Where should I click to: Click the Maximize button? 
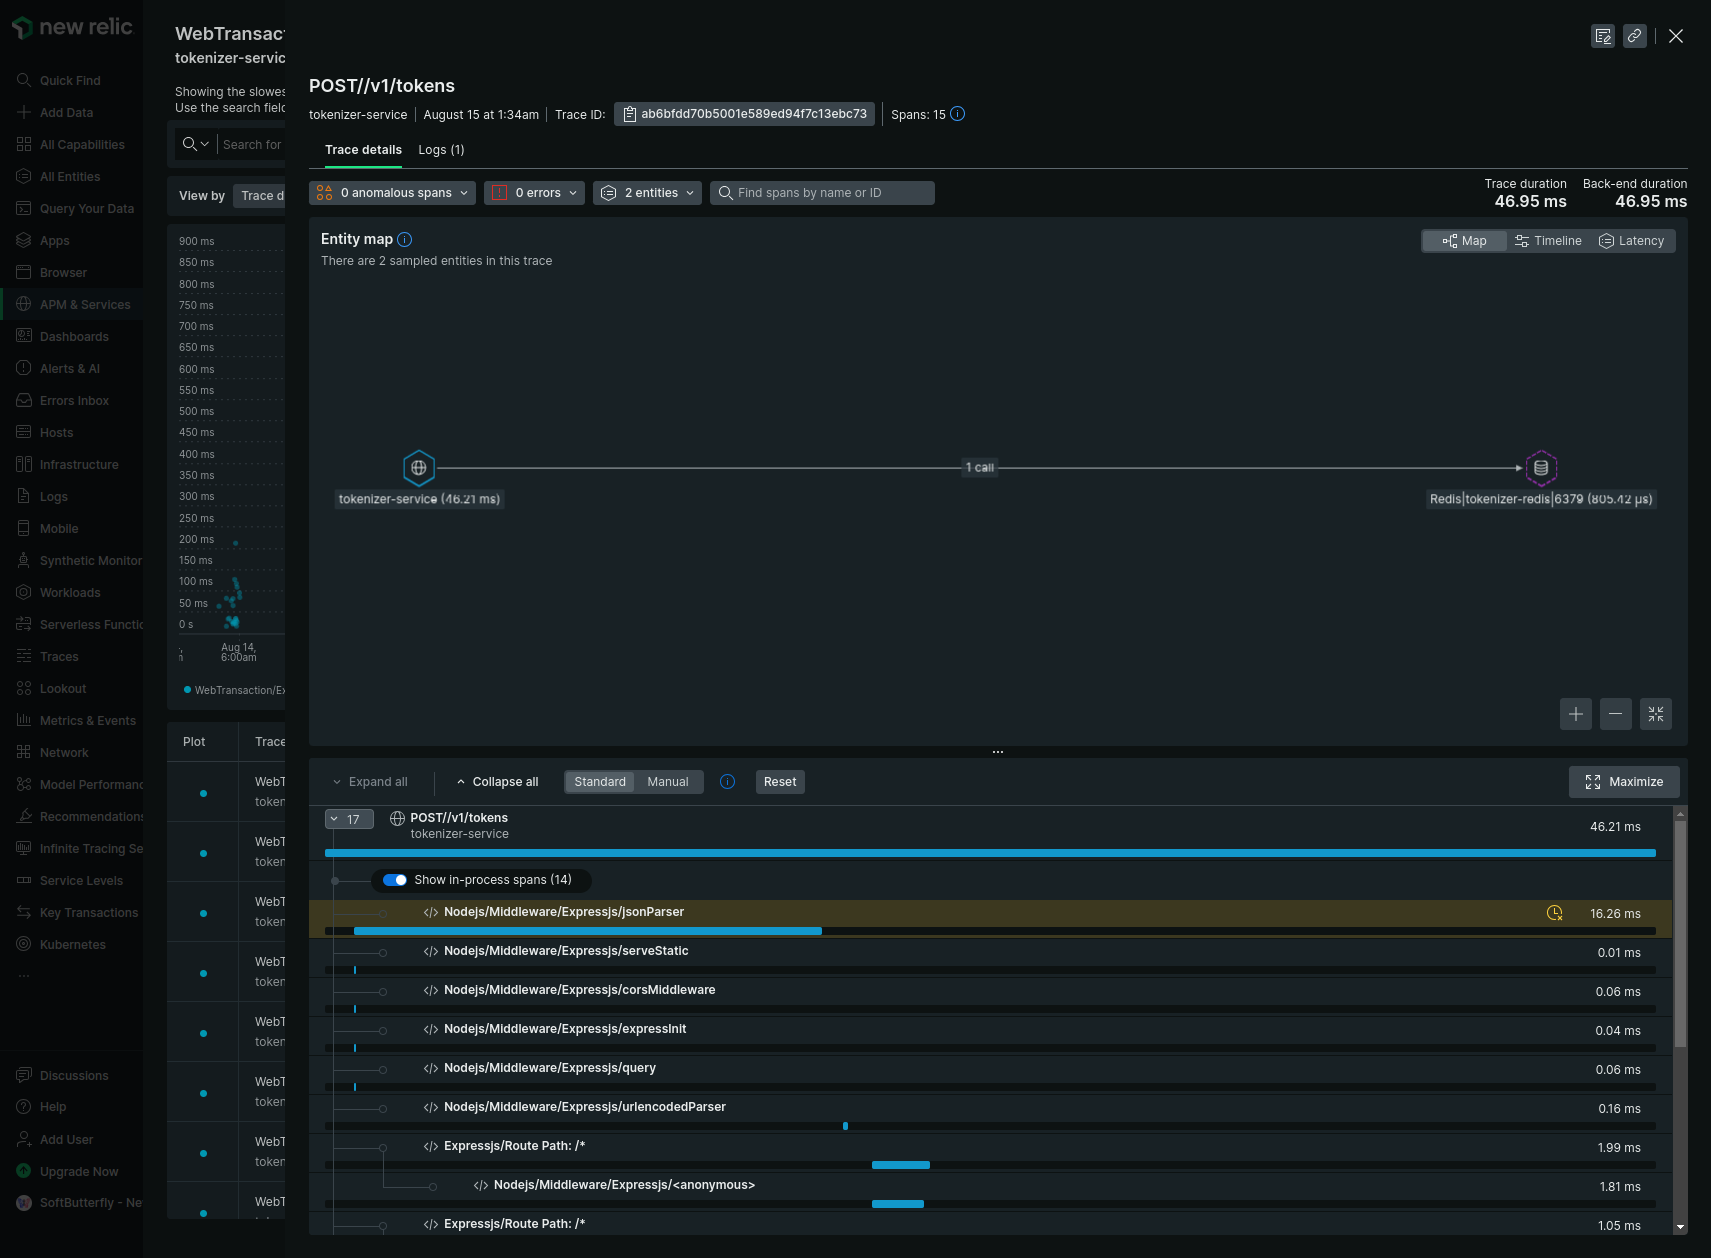coord(1624,782)
